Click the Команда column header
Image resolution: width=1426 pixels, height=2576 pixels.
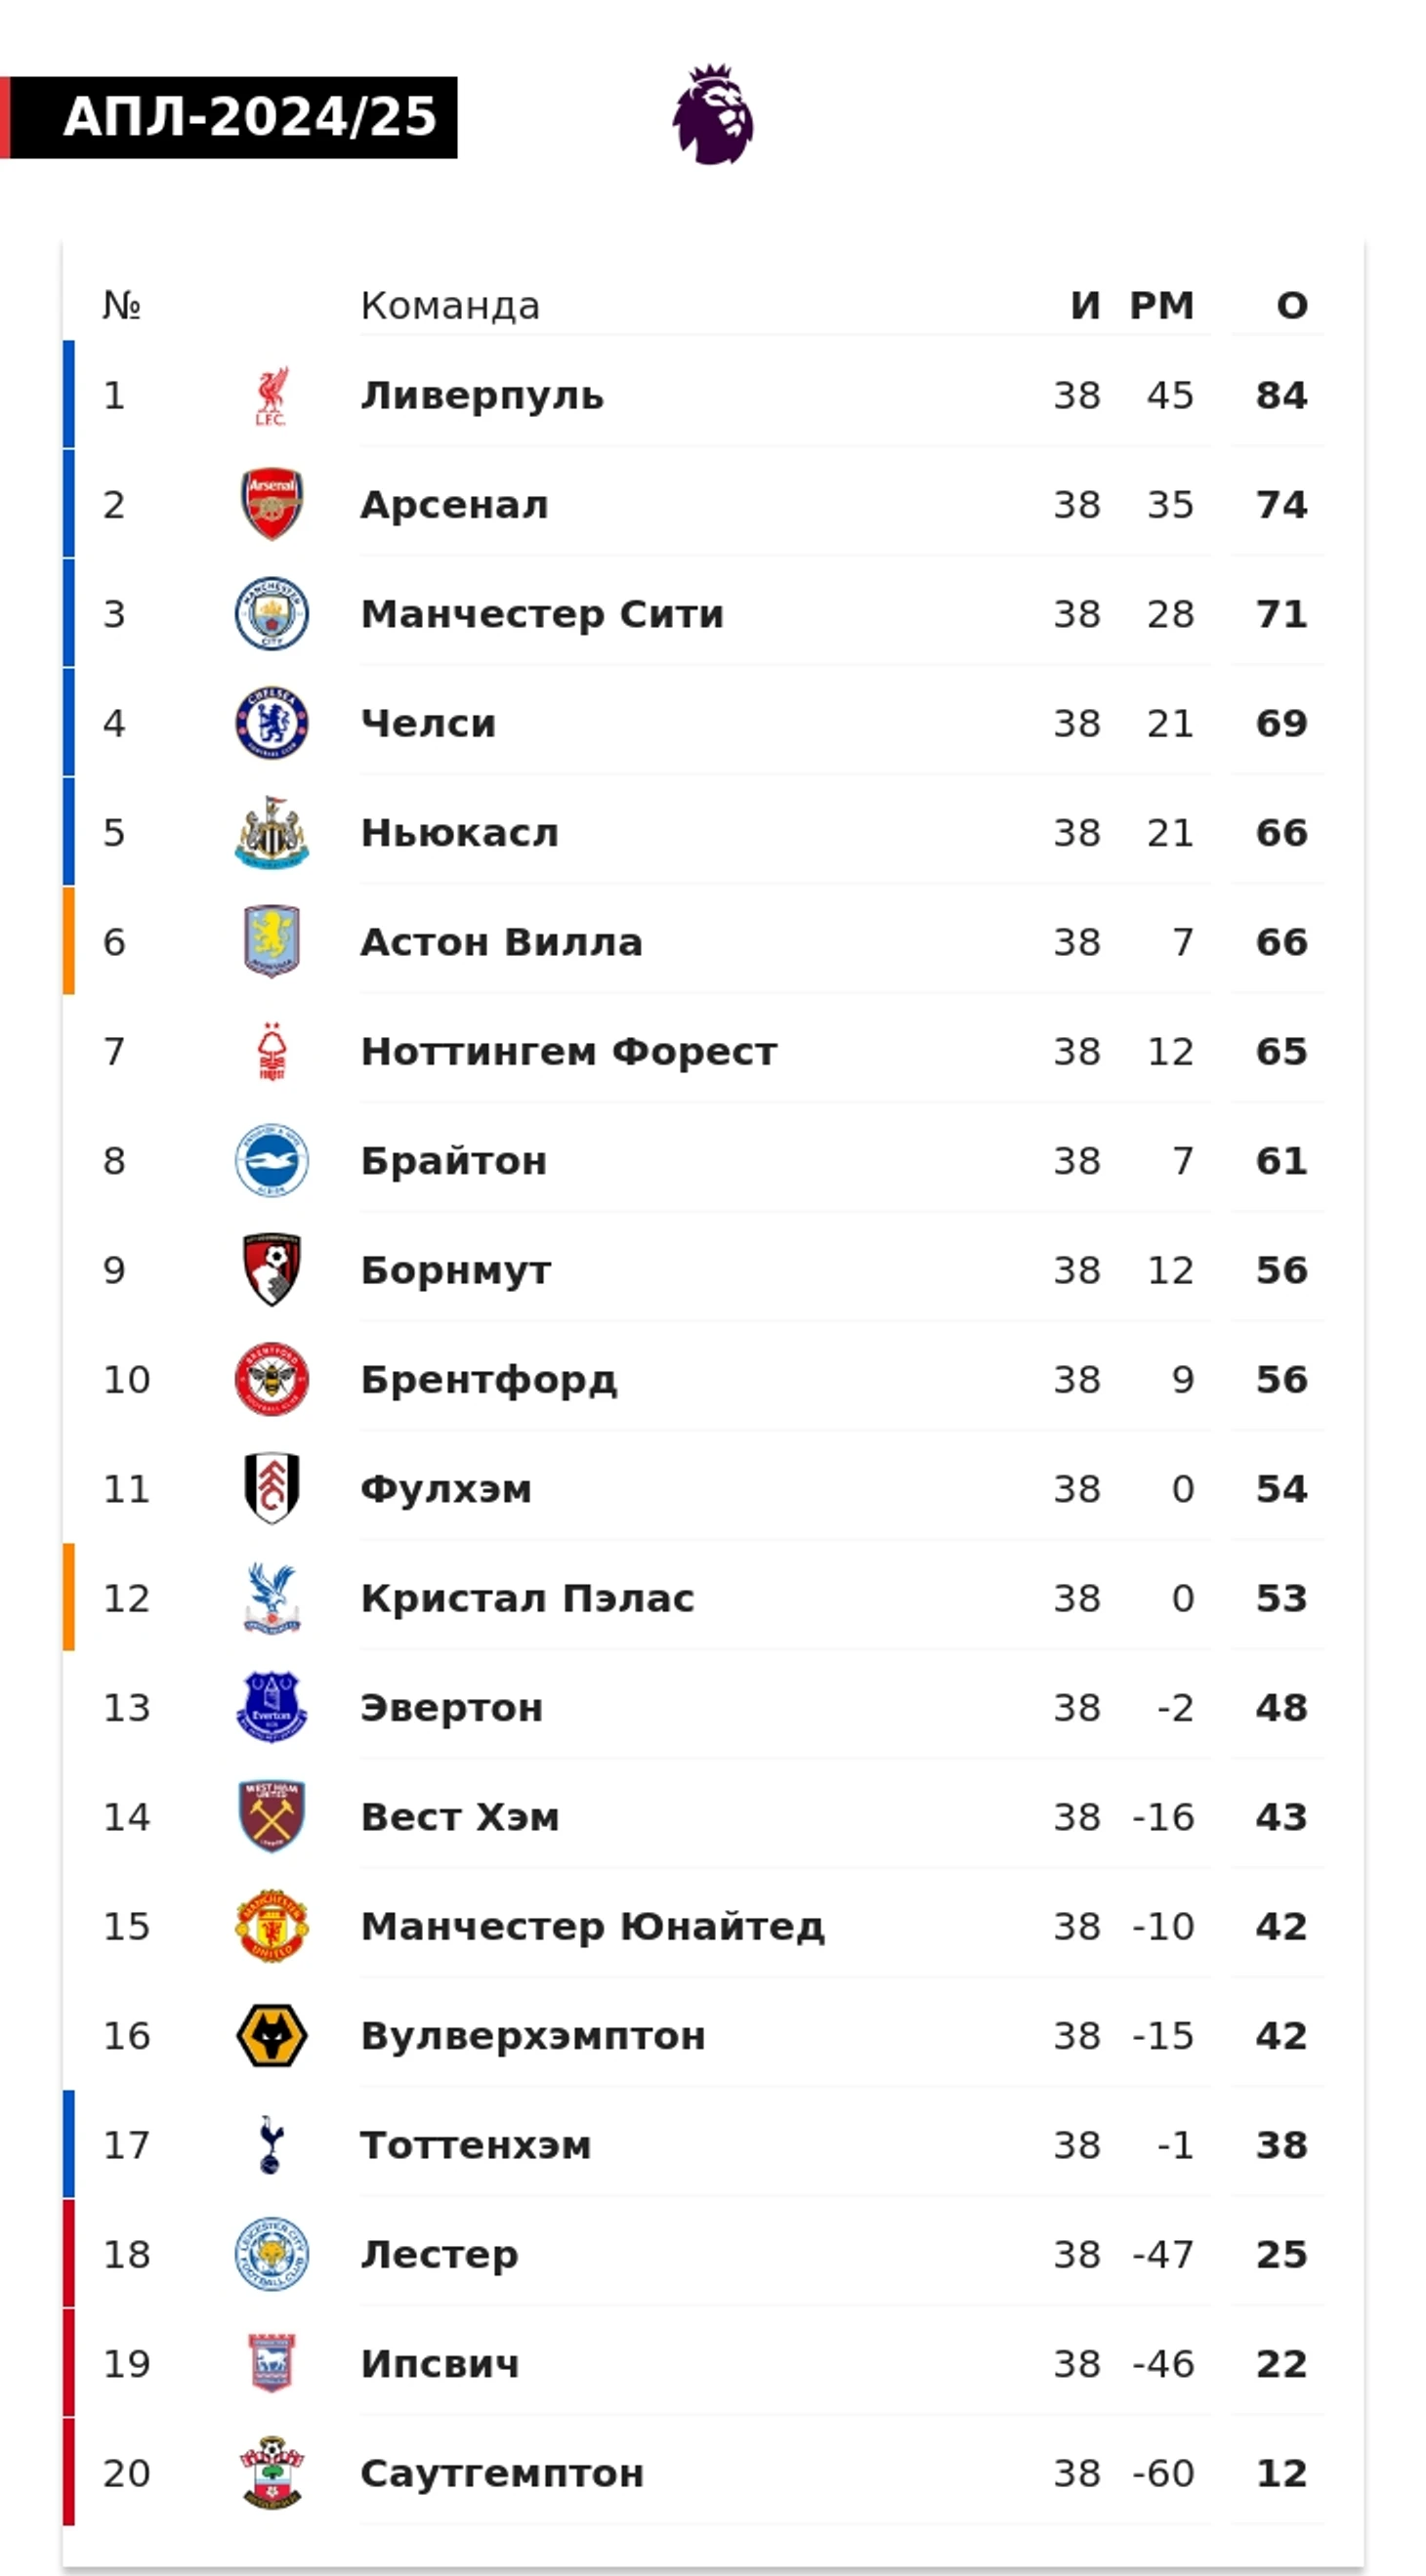pos(450,305)
